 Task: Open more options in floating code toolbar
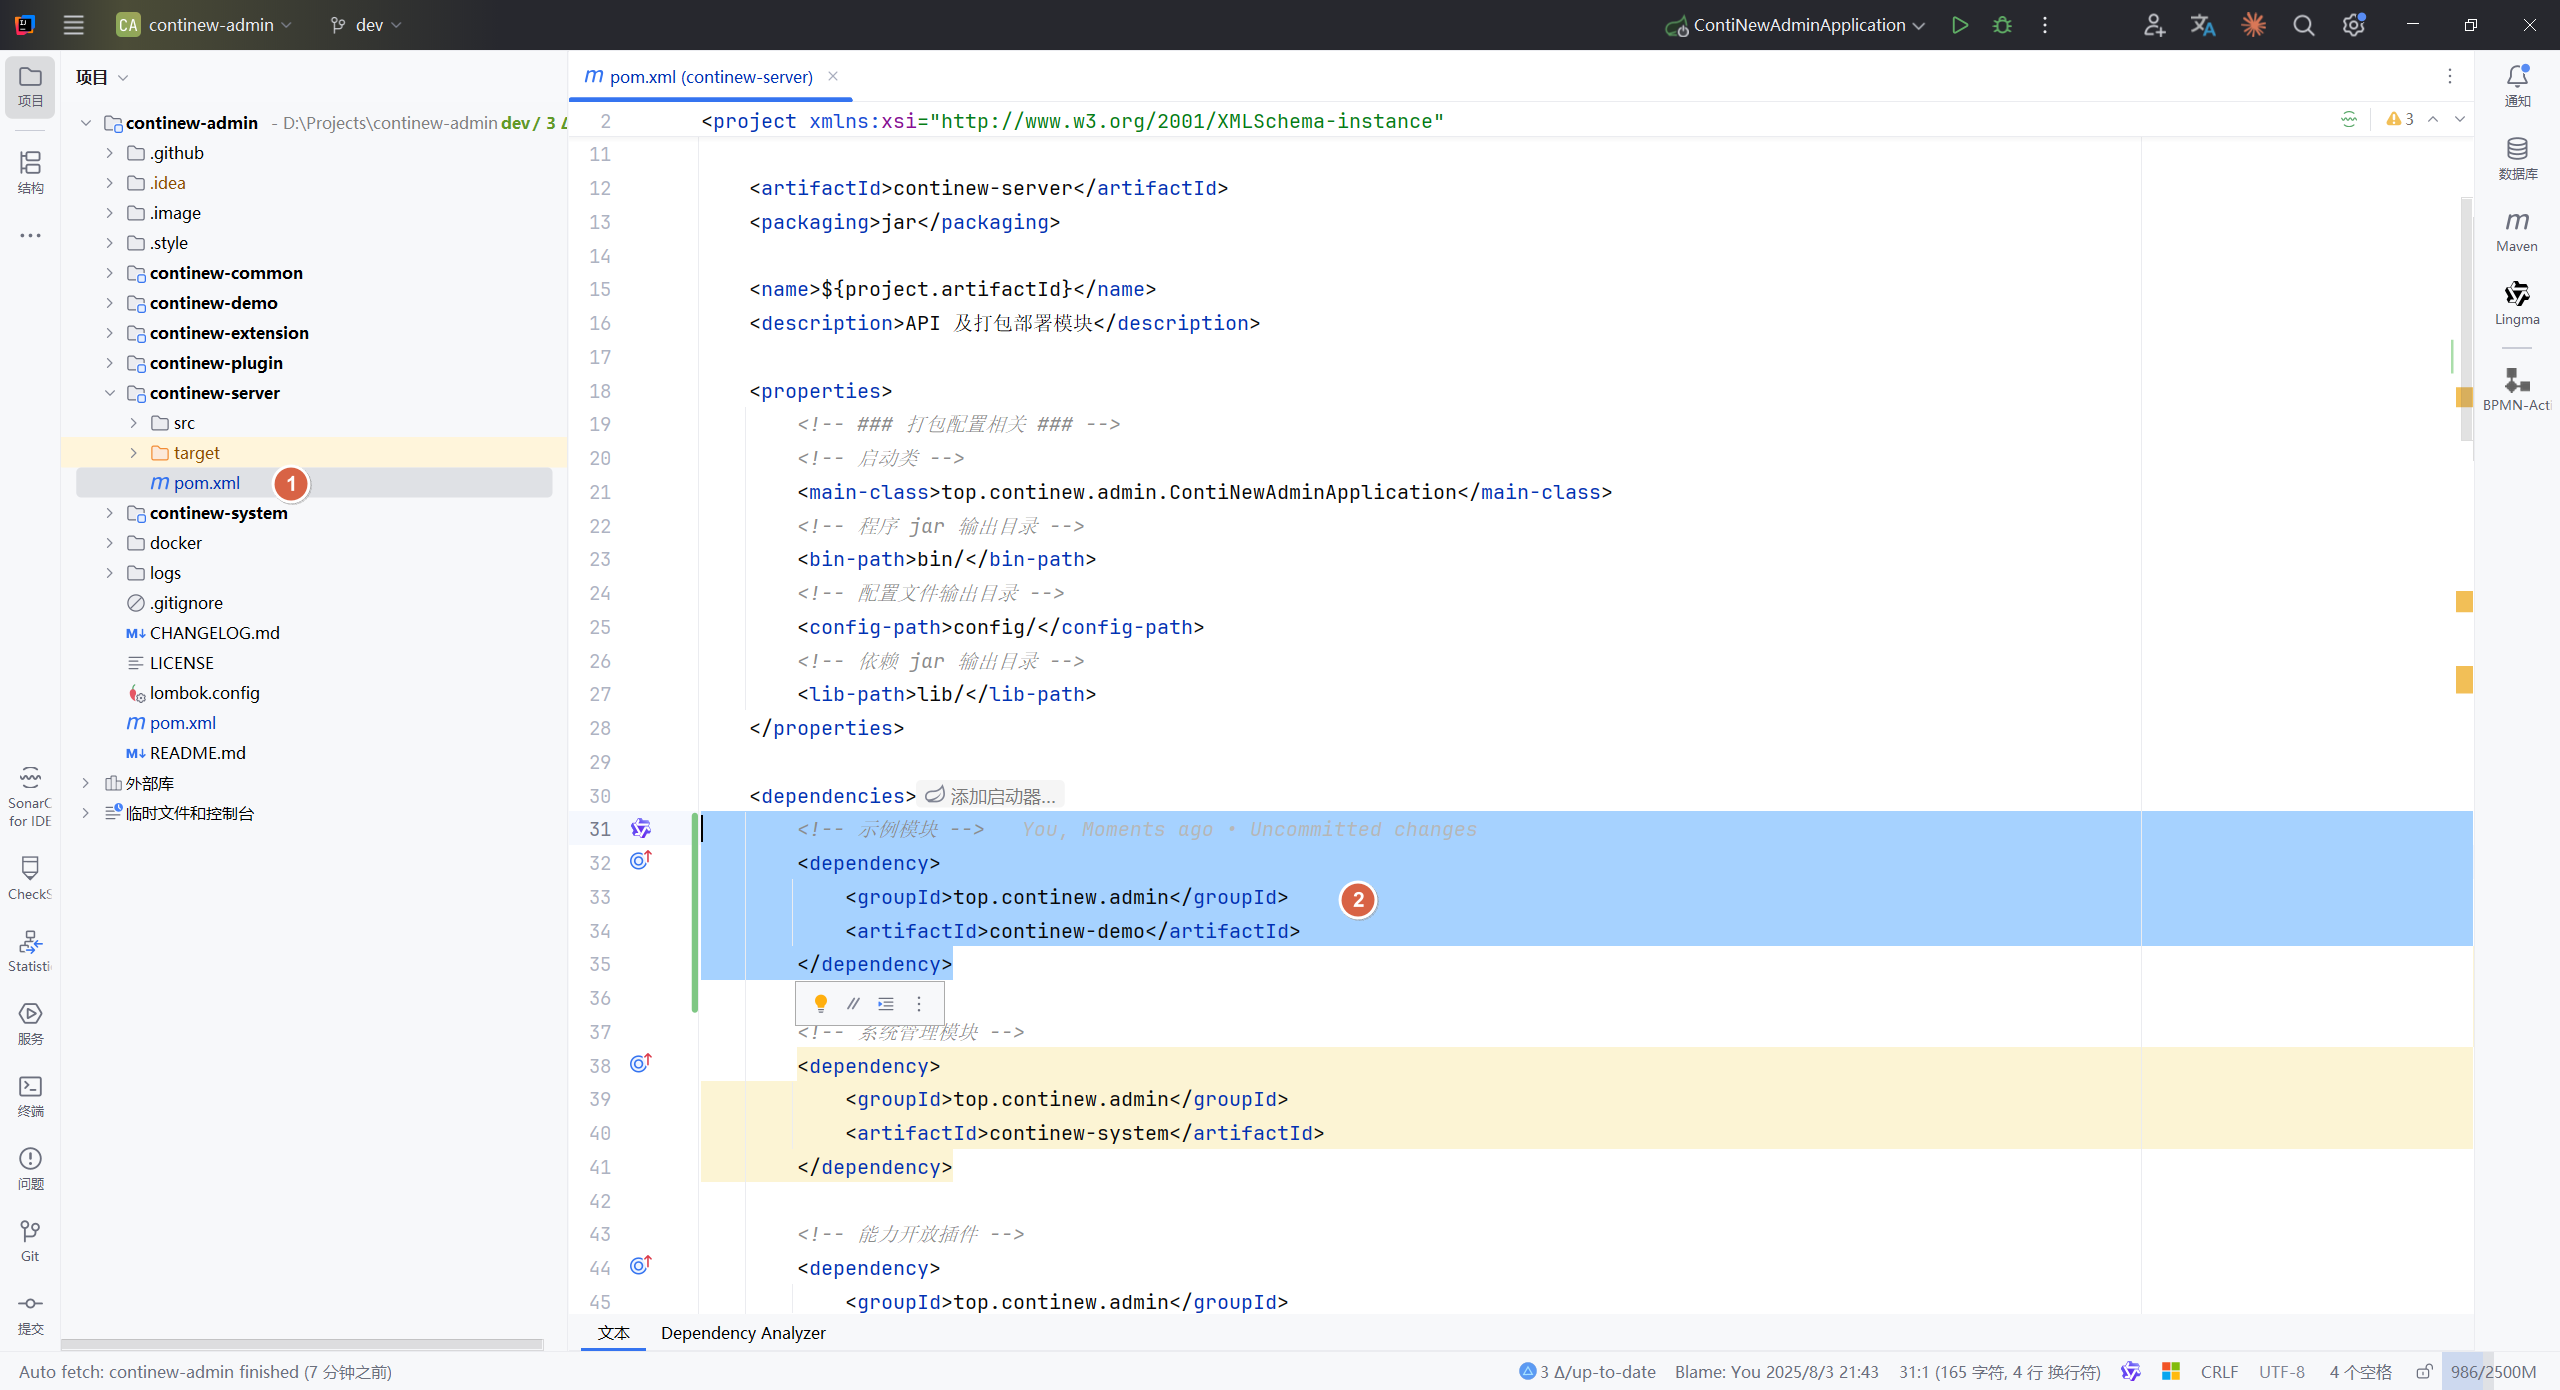[919, 1003]
